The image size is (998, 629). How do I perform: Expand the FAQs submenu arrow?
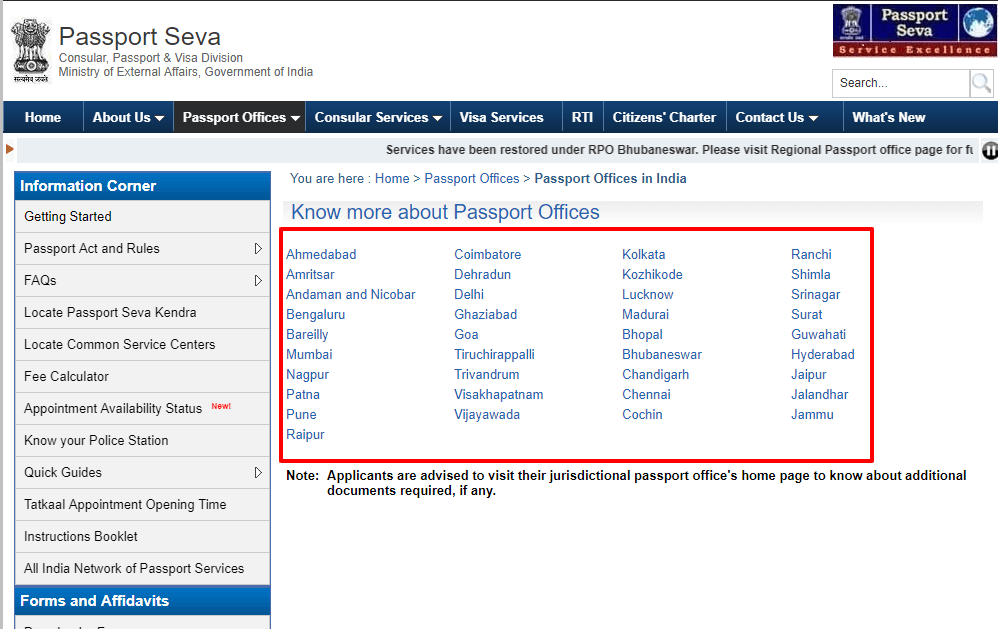[x=258, y=280]
